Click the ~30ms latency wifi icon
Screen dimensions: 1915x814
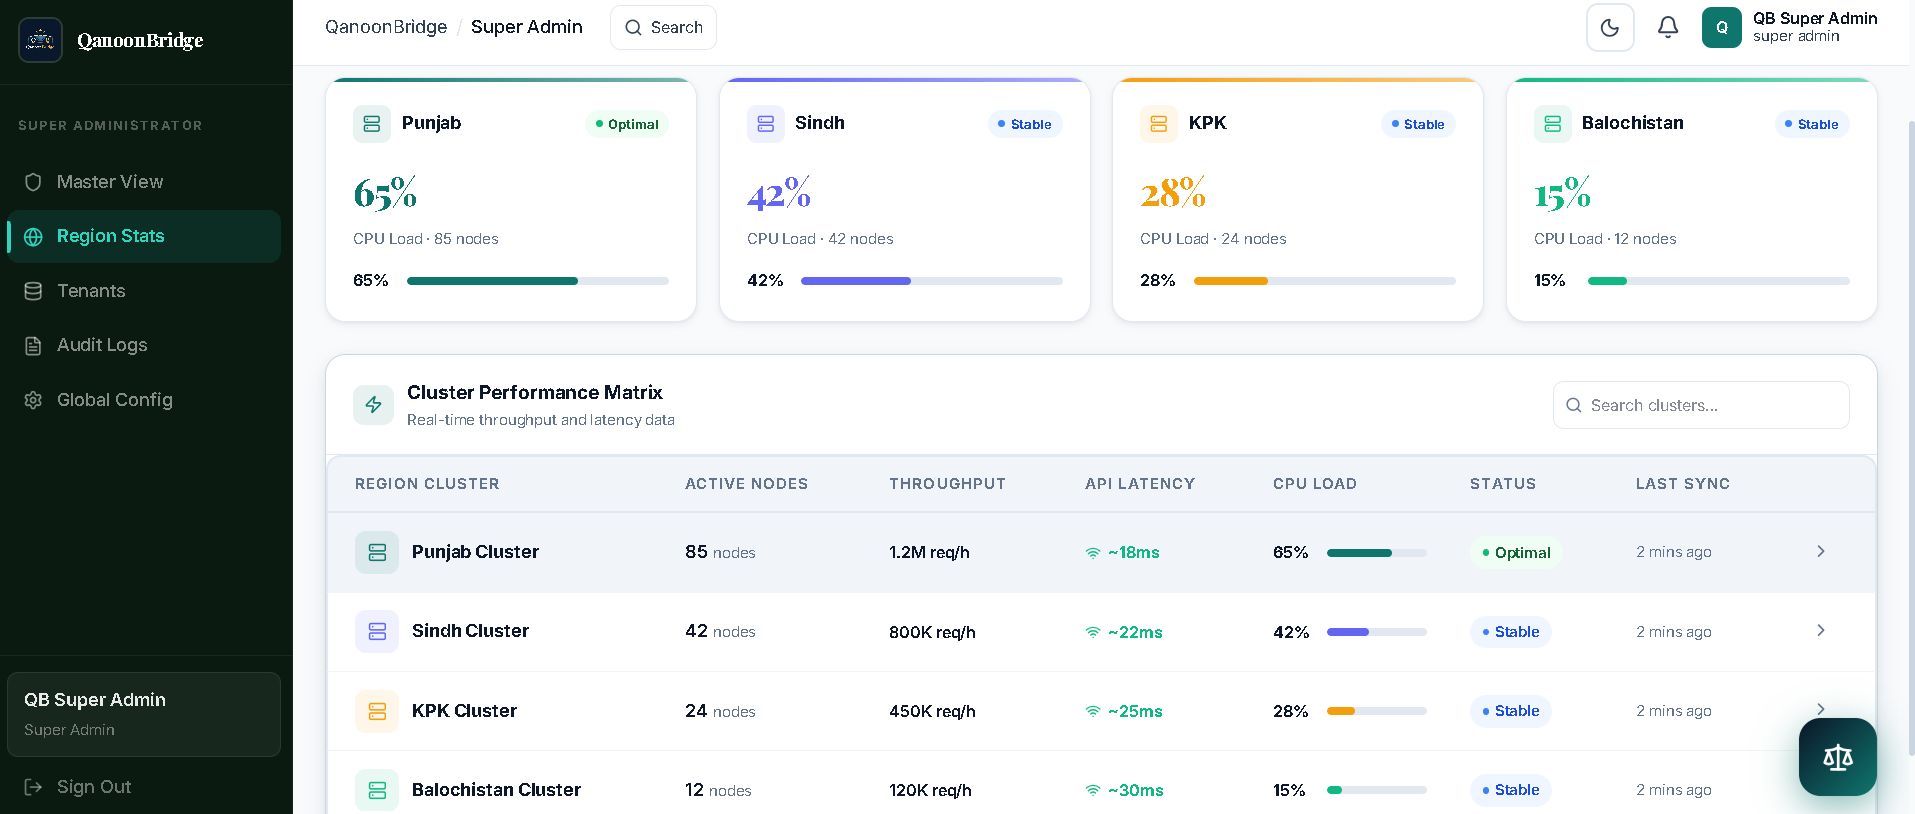(1093, 790)
